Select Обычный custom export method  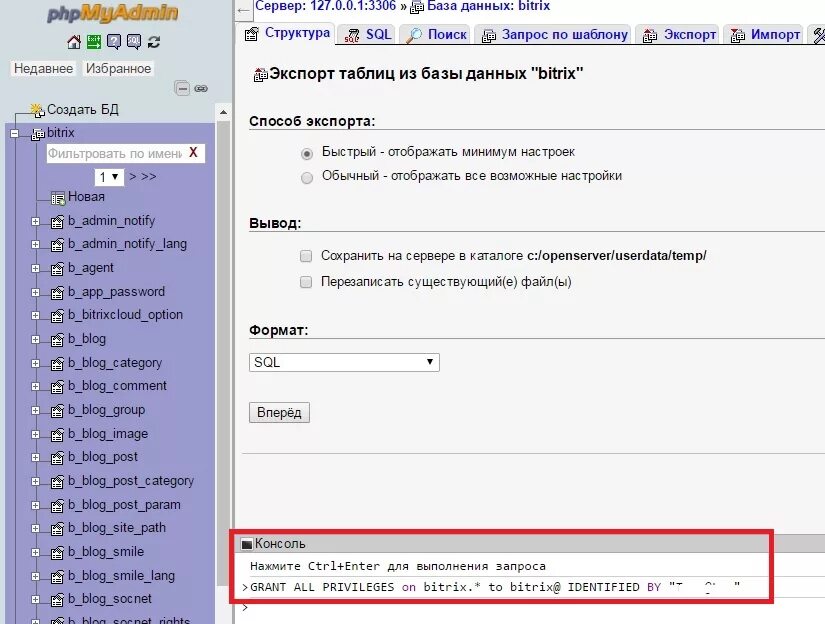pos(307,178)
